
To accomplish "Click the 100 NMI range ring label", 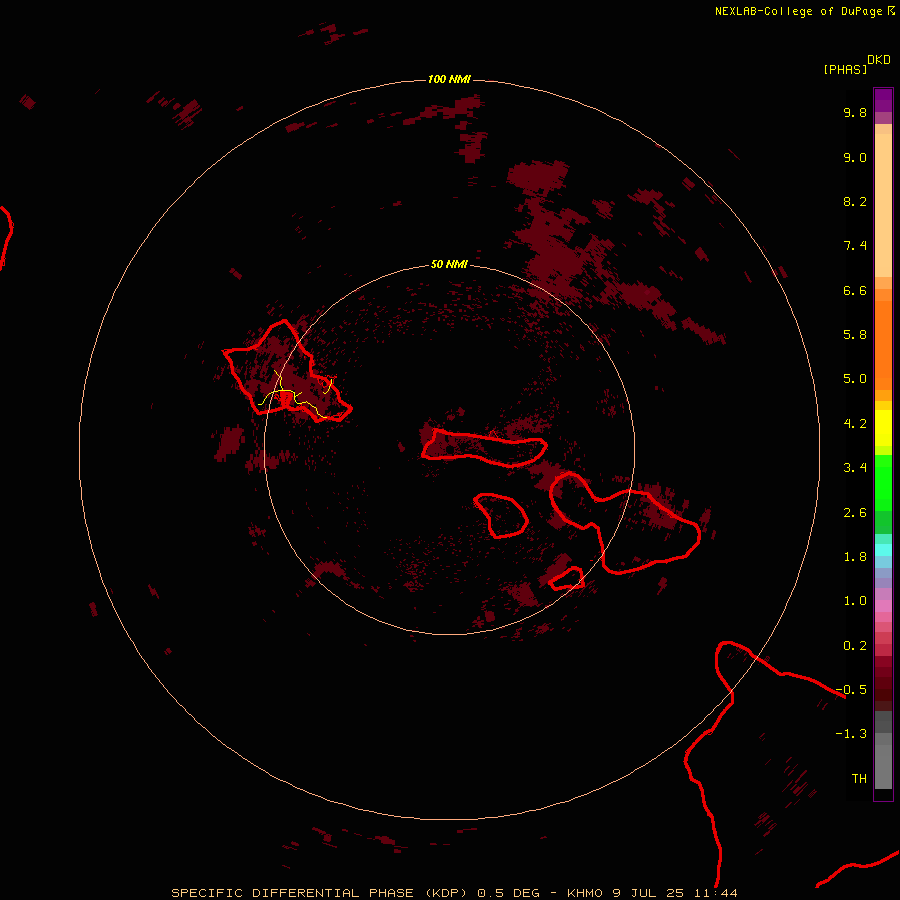I will point(449,79).
